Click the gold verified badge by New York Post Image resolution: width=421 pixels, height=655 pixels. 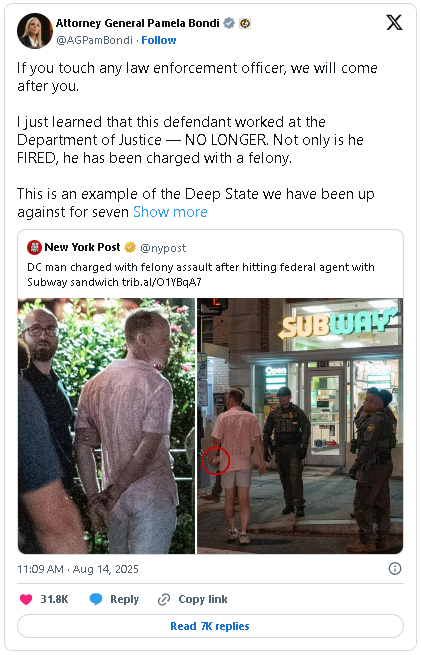point(130,247)
